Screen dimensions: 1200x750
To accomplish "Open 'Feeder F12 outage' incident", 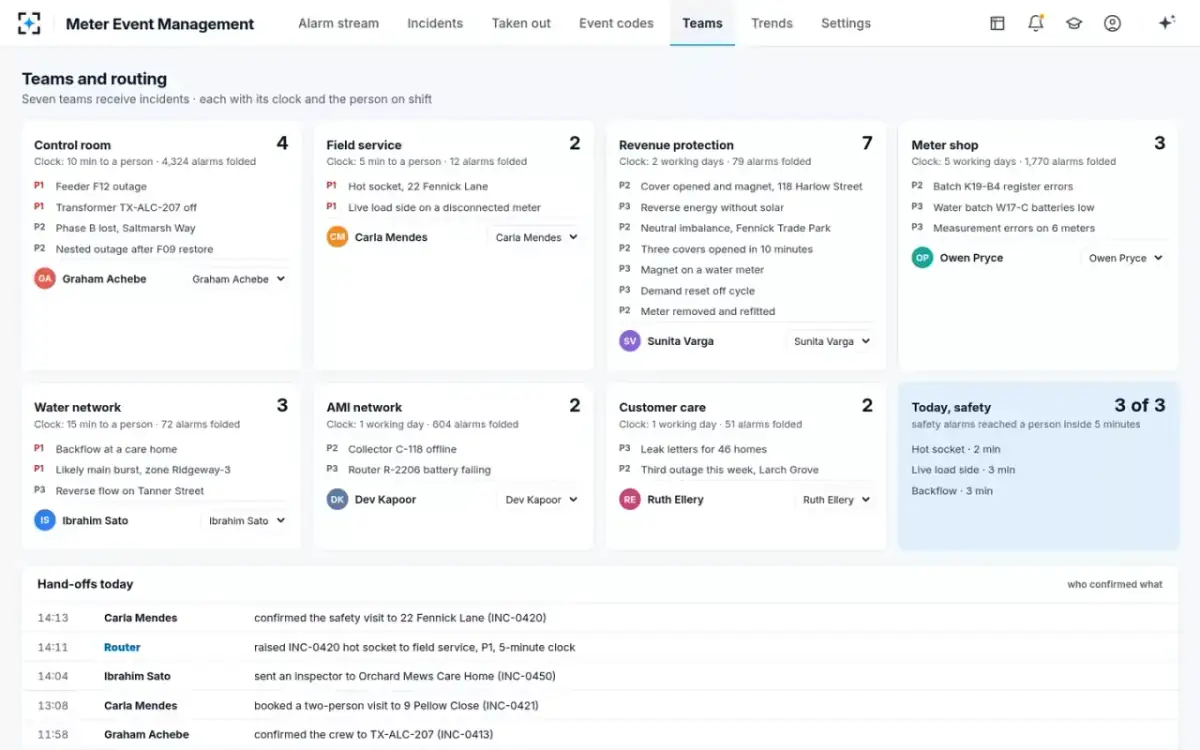I will [x=101, y=186].
